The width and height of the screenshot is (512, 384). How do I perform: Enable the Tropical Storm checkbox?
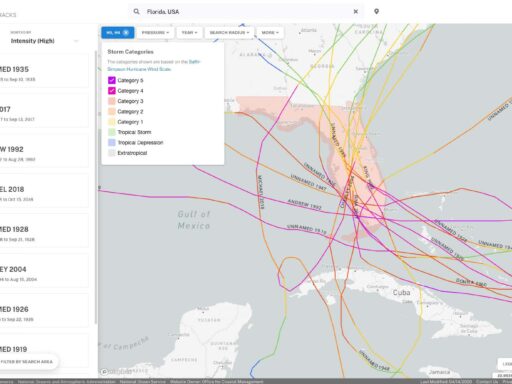pos(112,132)
